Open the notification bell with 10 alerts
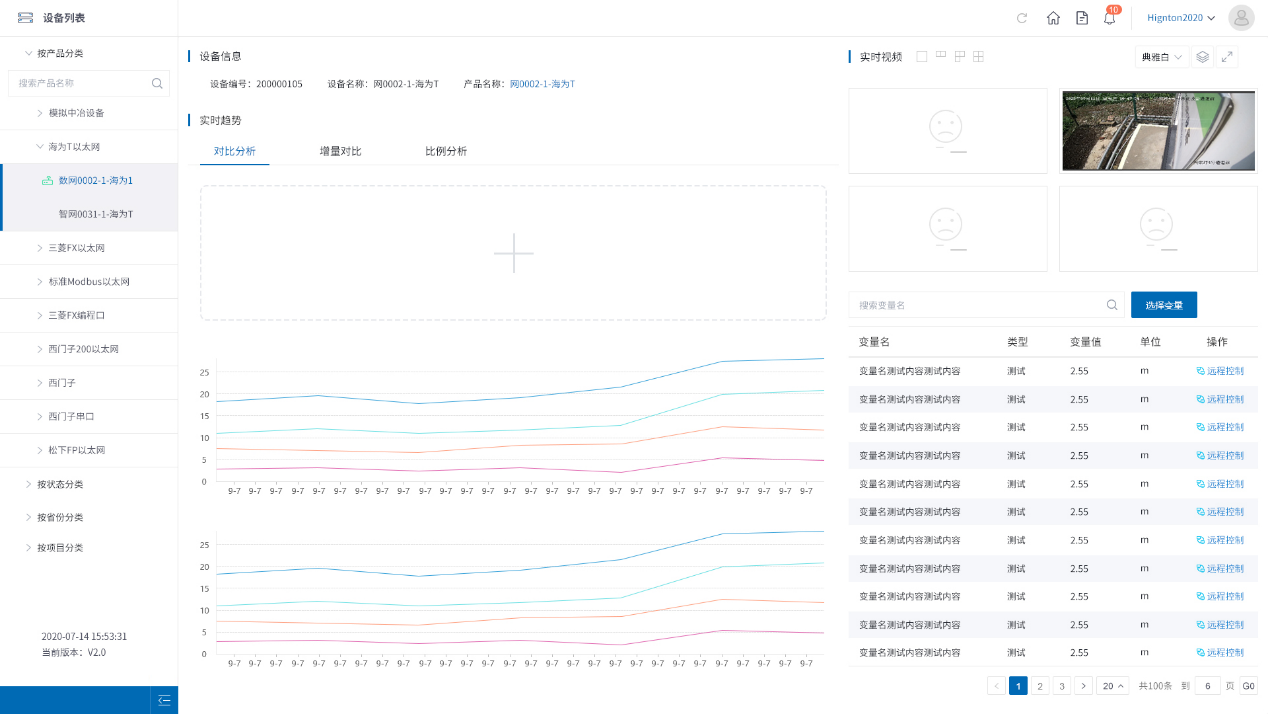This screenshot has height=714, width=1268. pos(1109,18)
